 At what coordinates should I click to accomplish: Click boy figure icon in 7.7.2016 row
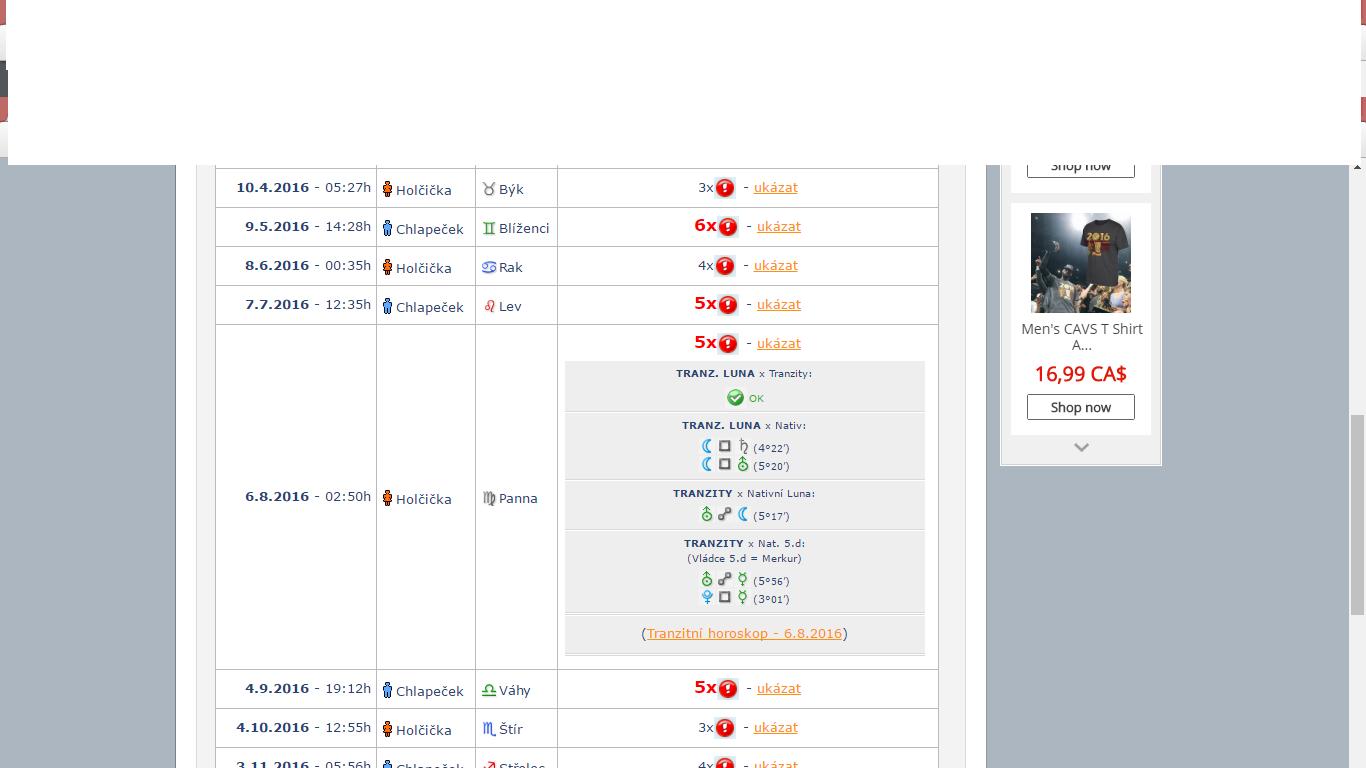coord(387,306)
